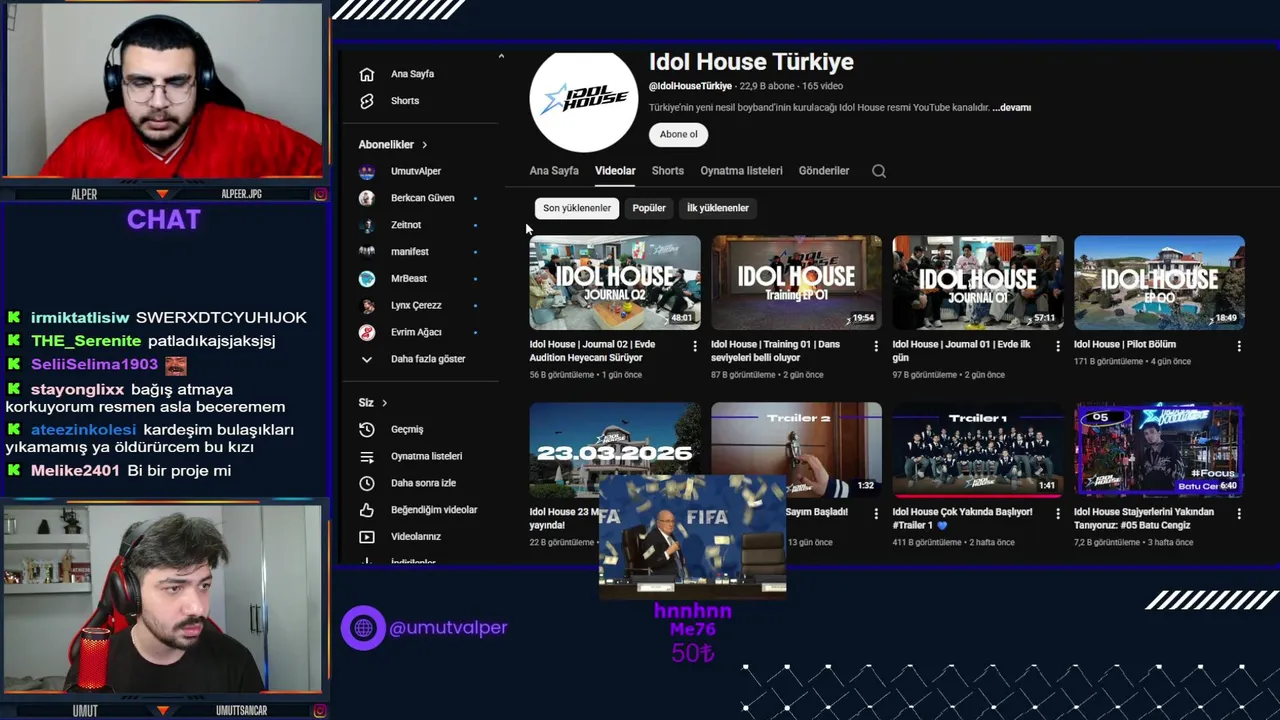Open options menu for Pilot Bölüm video
Screen dimensions: 1280x720
(x=1239, y=346)
